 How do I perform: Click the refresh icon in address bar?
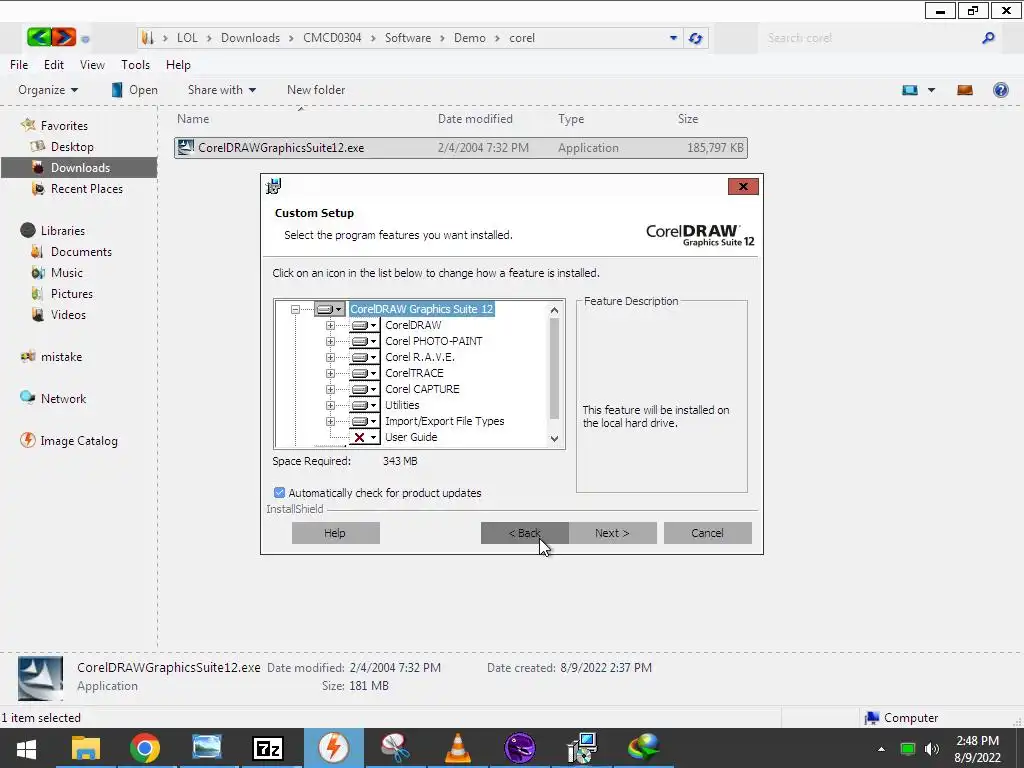tap(696, 39)
